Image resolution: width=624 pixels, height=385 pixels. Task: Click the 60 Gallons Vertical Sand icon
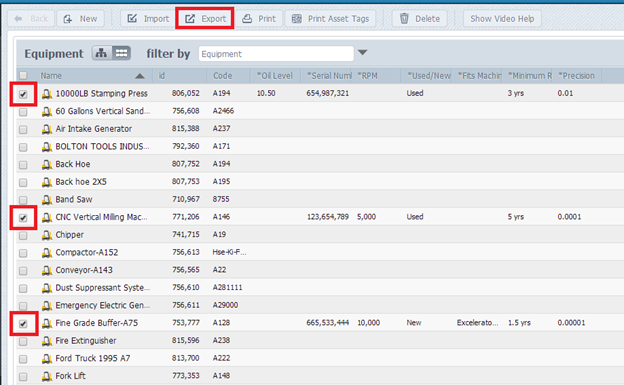tap(47, 111)
